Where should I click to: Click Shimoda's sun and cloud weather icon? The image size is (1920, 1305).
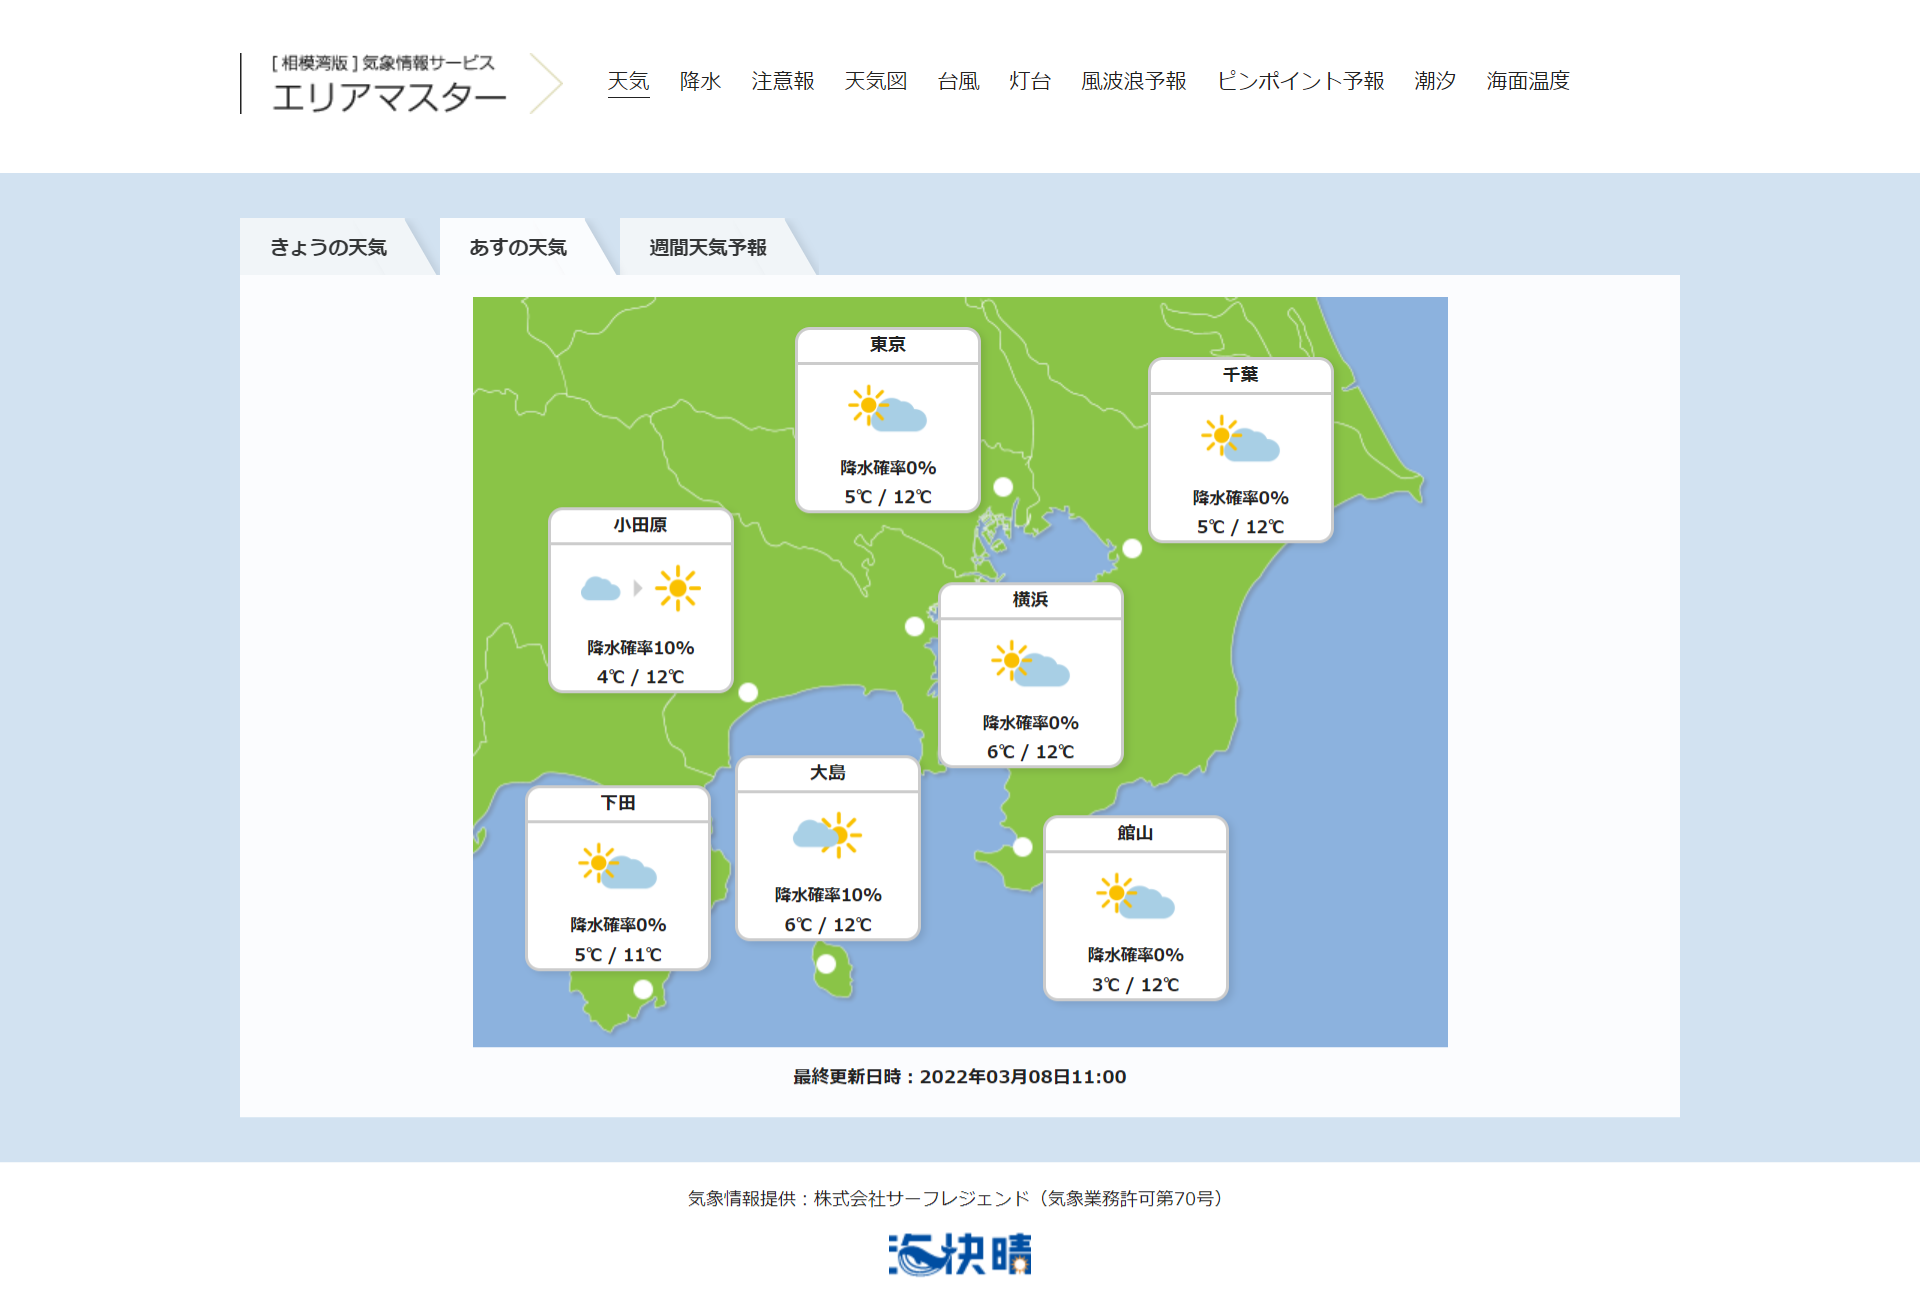tap(617, 866)
